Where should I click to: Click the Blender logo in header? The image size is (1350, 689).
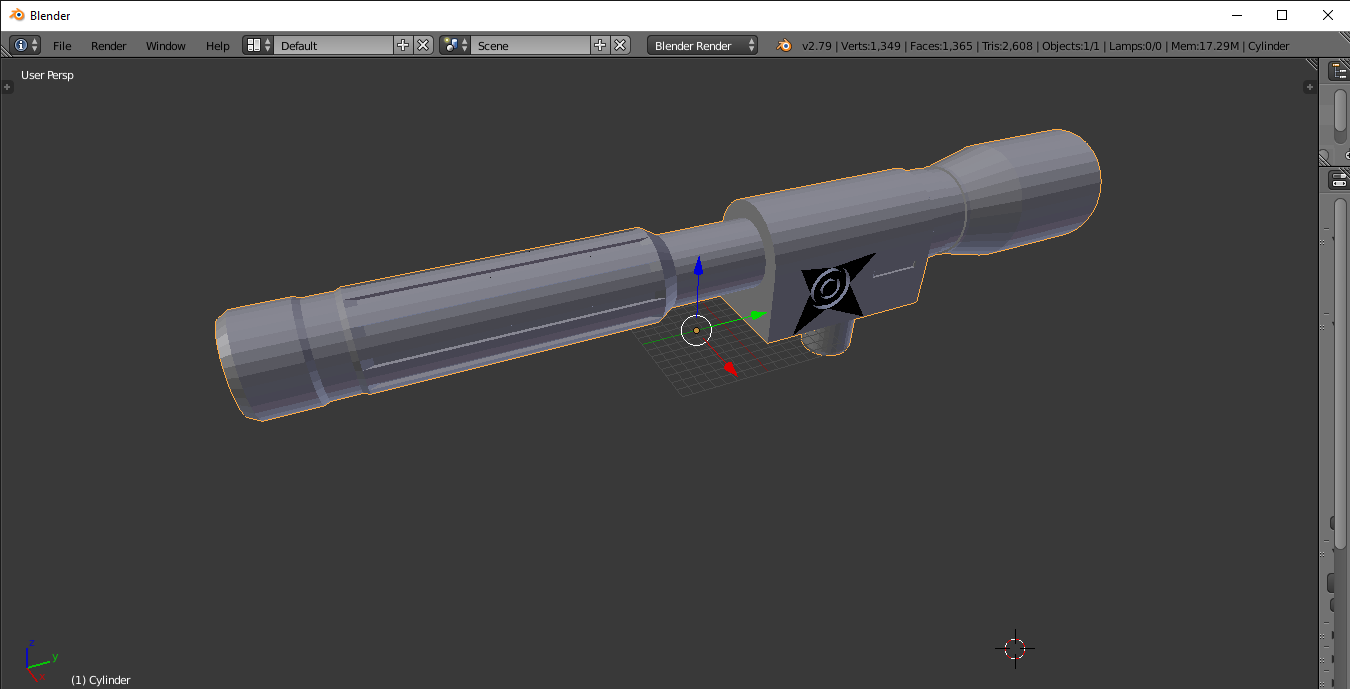point(784,45)
